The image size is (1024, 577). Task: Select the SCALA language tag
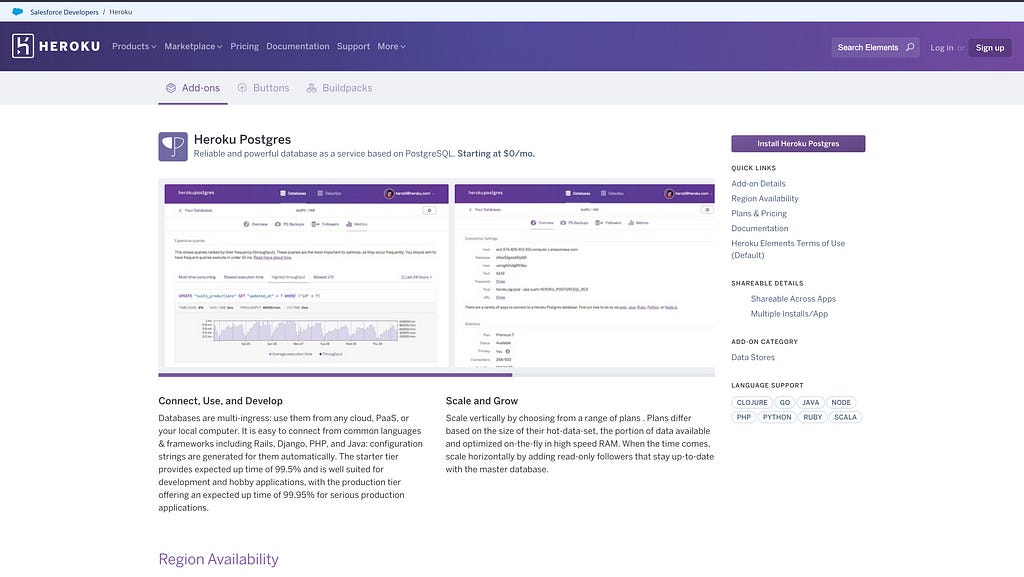845,417
